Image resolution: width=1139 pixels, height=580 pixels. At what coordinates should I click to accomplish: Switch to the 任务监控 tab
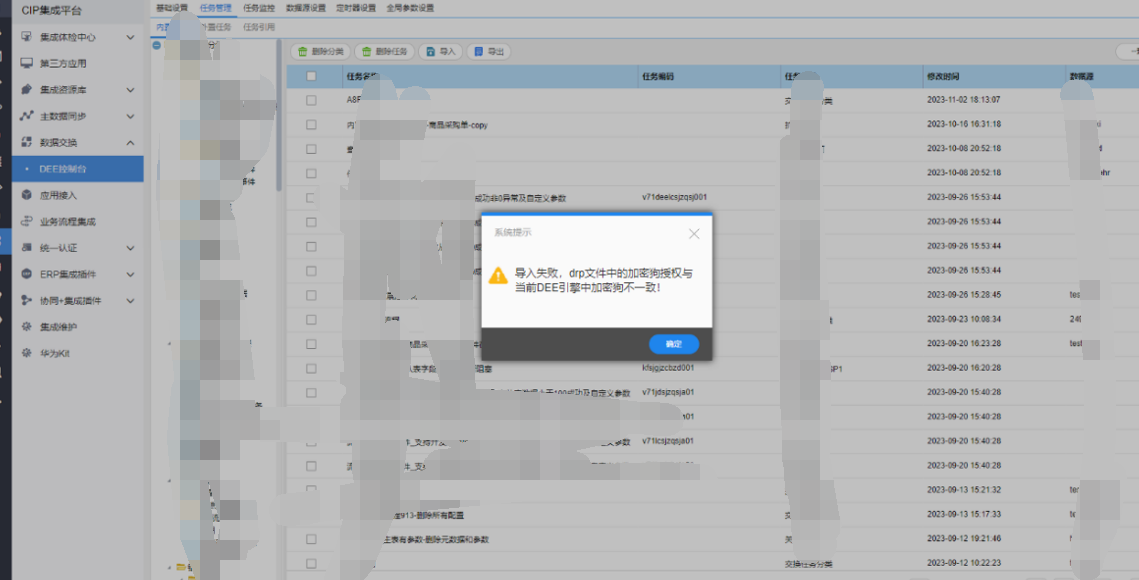click(x=259, y=8)
